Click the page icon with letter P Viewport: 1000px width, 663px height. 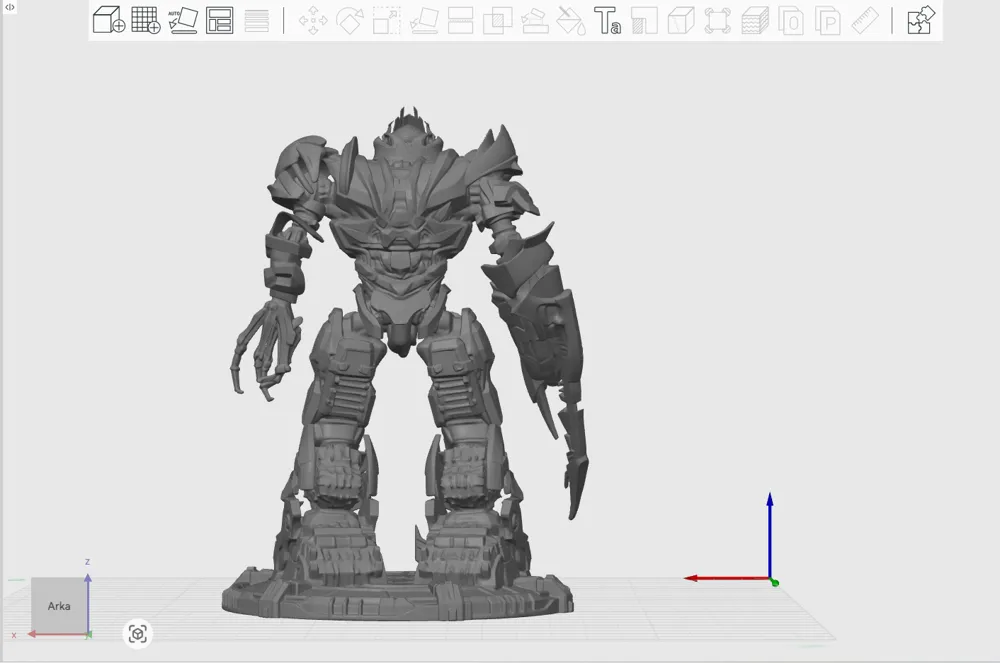click(828, 20)
